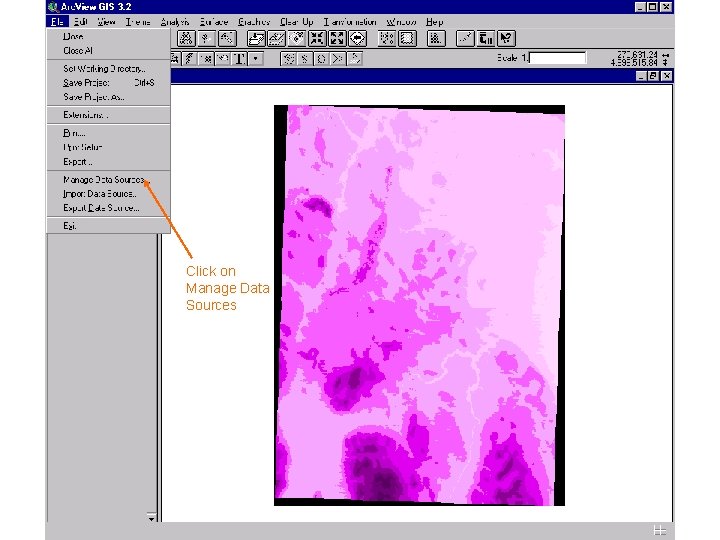The height and width of the screenshot is (540, 720).
Task: Expand the dropdown arrow beside Text tool
Action: tap(256, 59)
